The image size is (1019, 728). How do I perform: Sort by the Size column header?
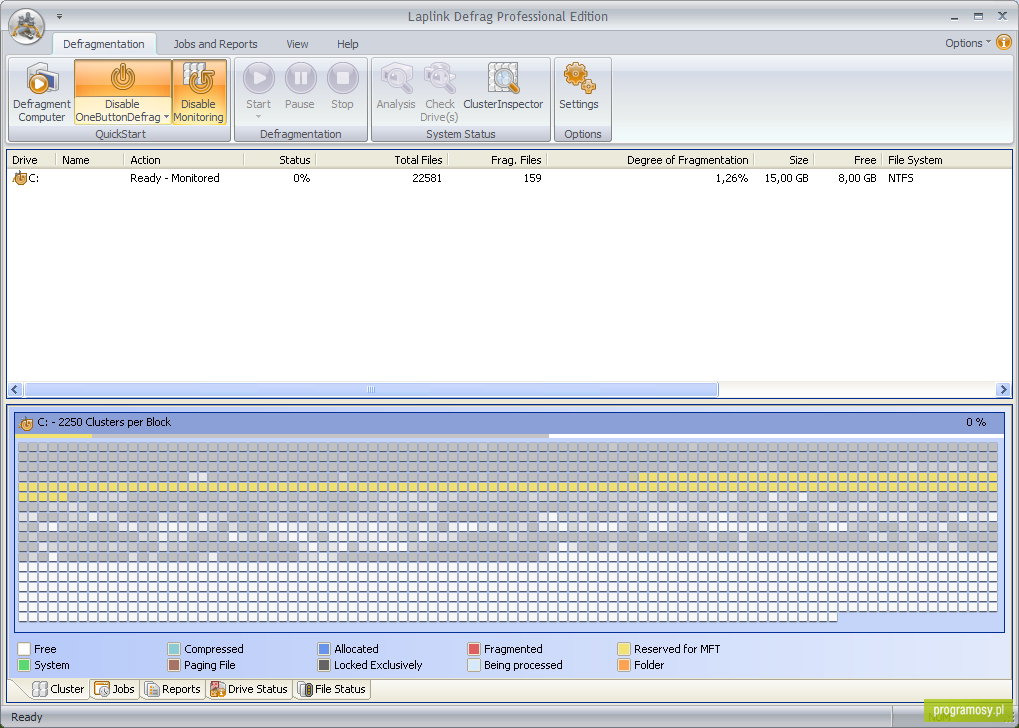tap(784, 160)
